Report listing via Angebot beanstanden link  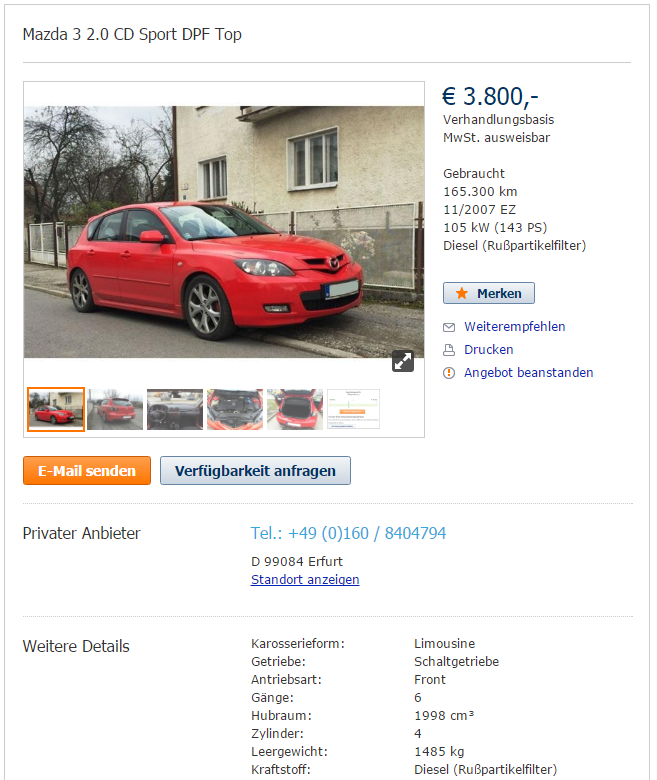529,373
